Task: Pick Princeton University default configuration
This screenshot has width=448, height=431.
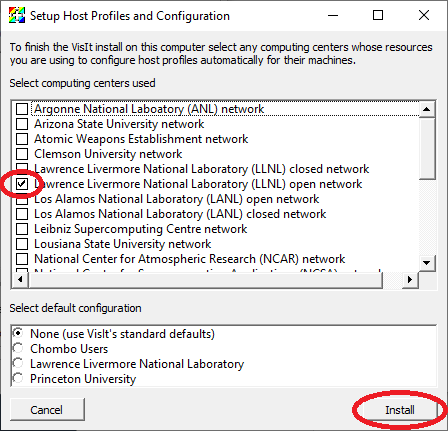Action: pyautogui.click(x=18, y=378)
